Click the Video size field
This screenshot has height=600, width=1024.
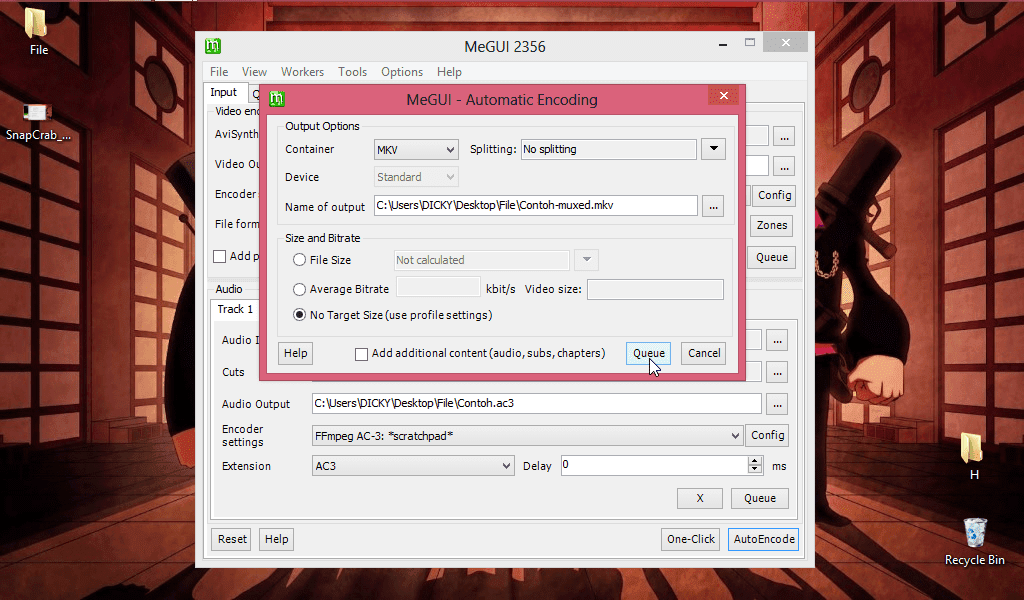pyautogui.click(x=655, y=289)
